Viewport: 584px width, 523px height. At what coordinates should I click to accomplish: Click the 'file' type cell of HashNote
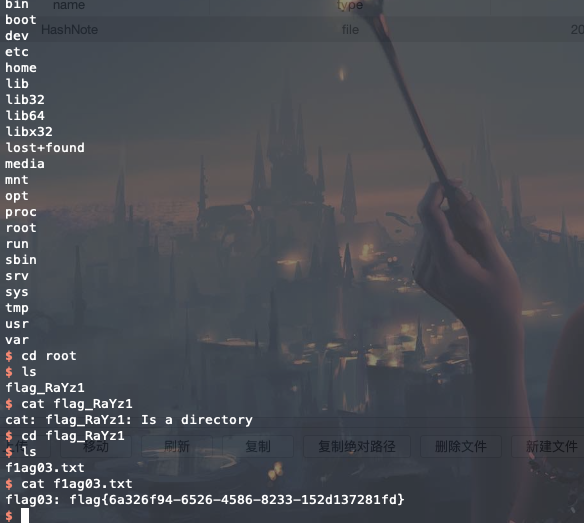coord(350,30)
